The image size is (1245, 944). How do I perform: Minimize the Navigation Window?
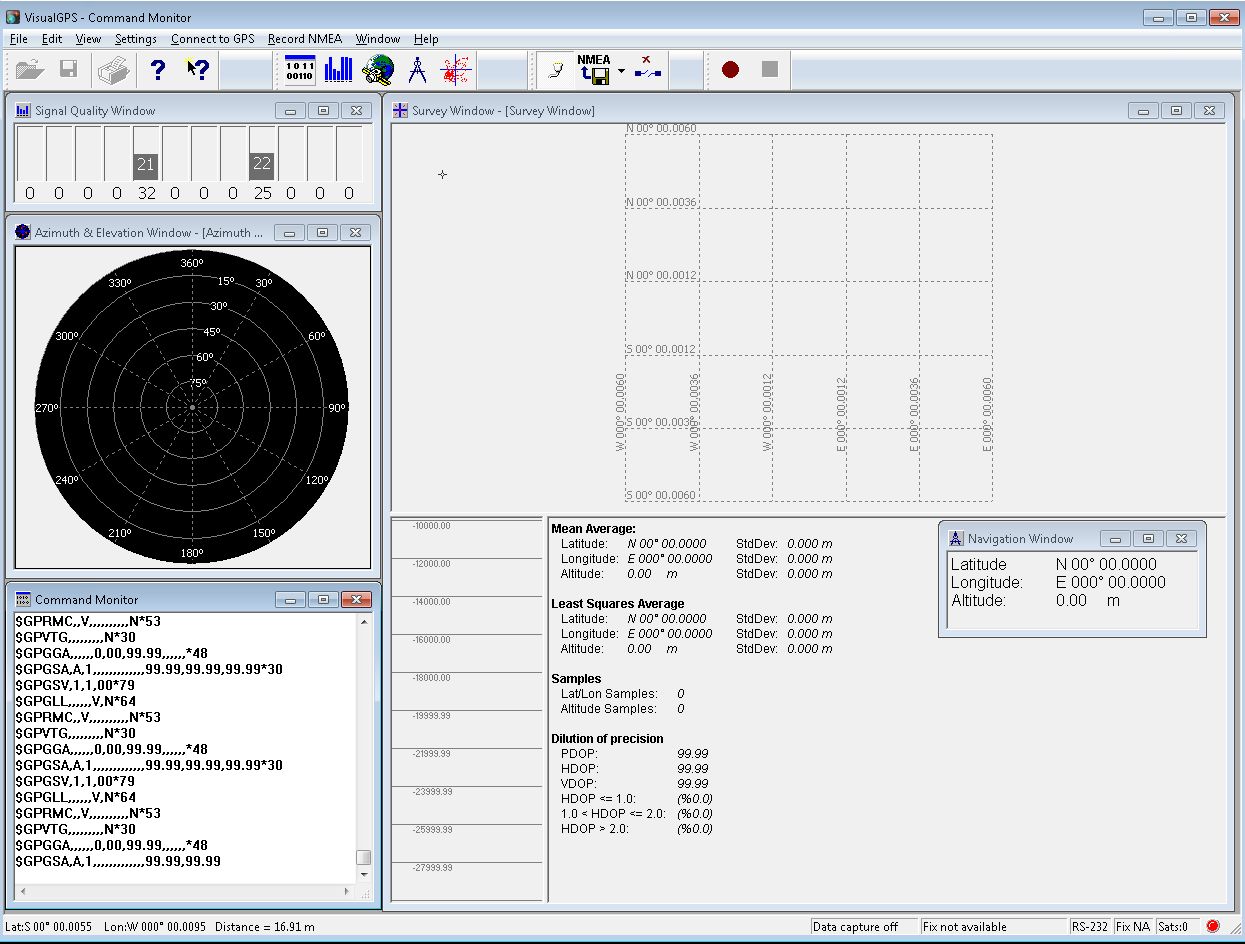pos(1116,539)
